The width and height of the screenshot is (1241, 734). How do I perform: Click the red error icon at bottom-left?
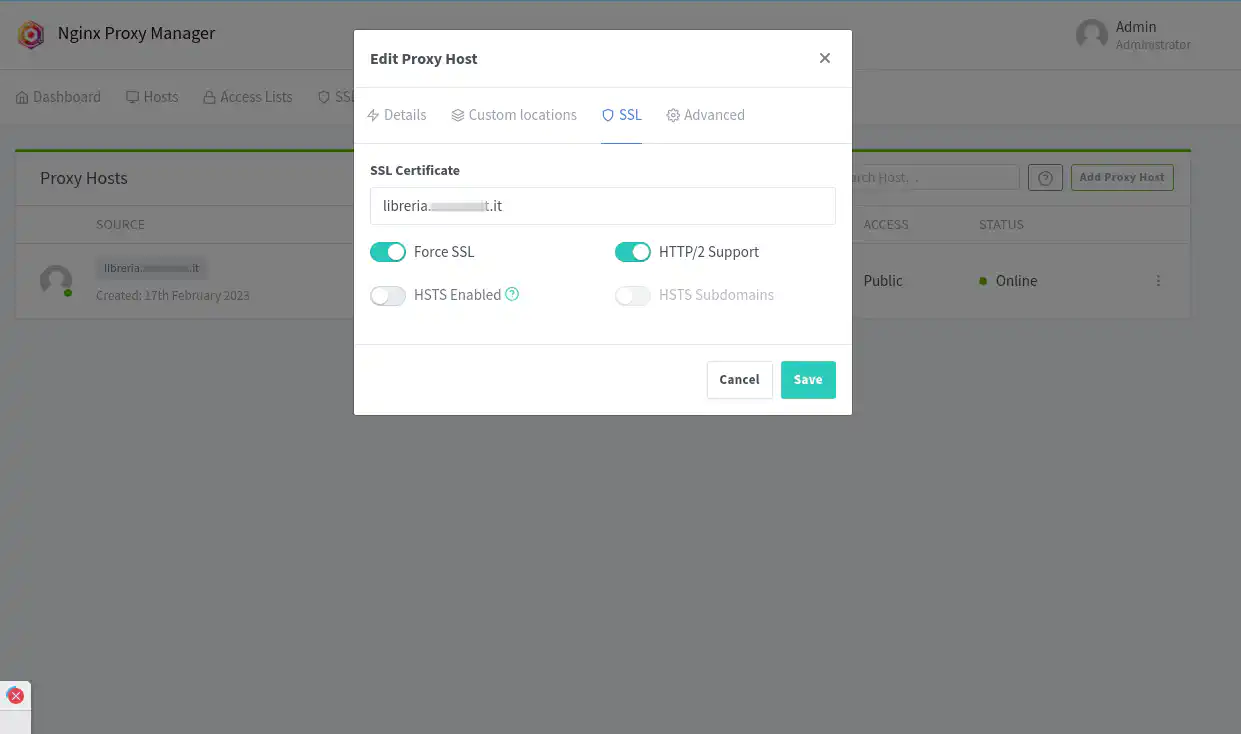tap(15, 695)
